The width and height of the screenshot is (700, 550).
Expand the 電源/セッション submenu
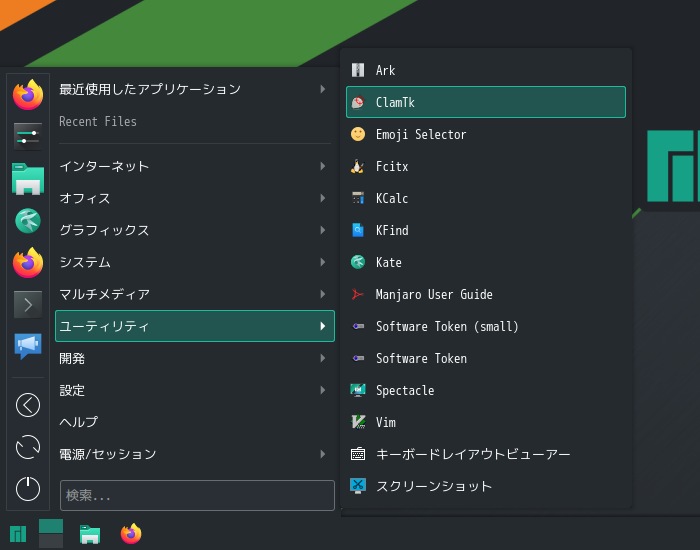point(195,454)
